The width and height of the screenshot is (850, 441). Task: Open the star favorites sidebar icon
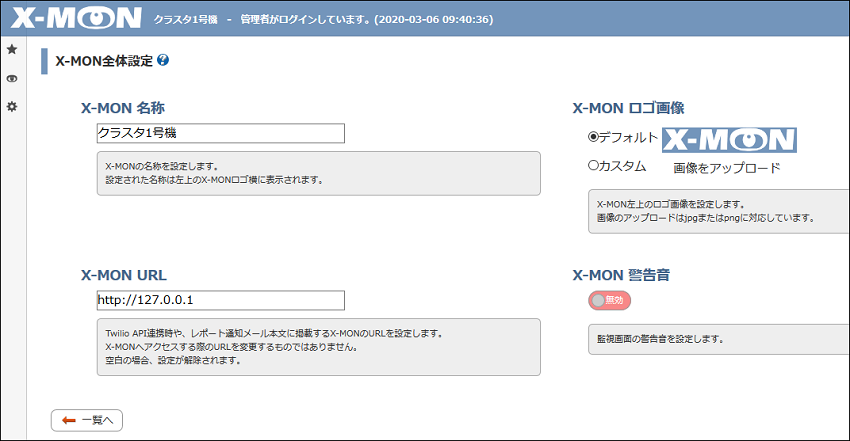[12, 49]
